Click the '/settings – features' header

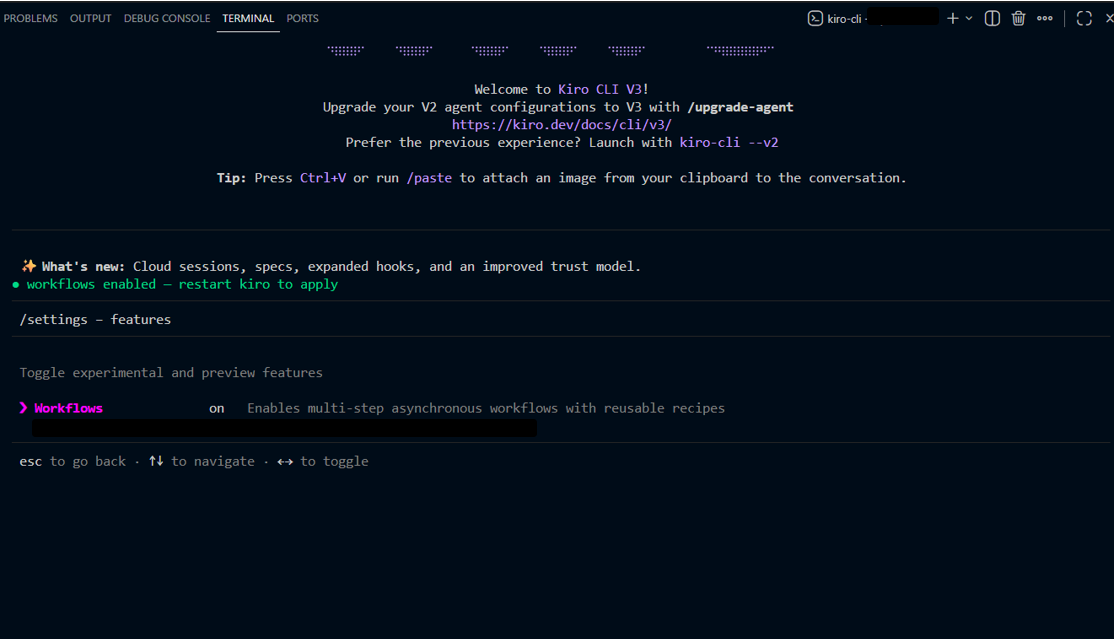pos(95,320)
